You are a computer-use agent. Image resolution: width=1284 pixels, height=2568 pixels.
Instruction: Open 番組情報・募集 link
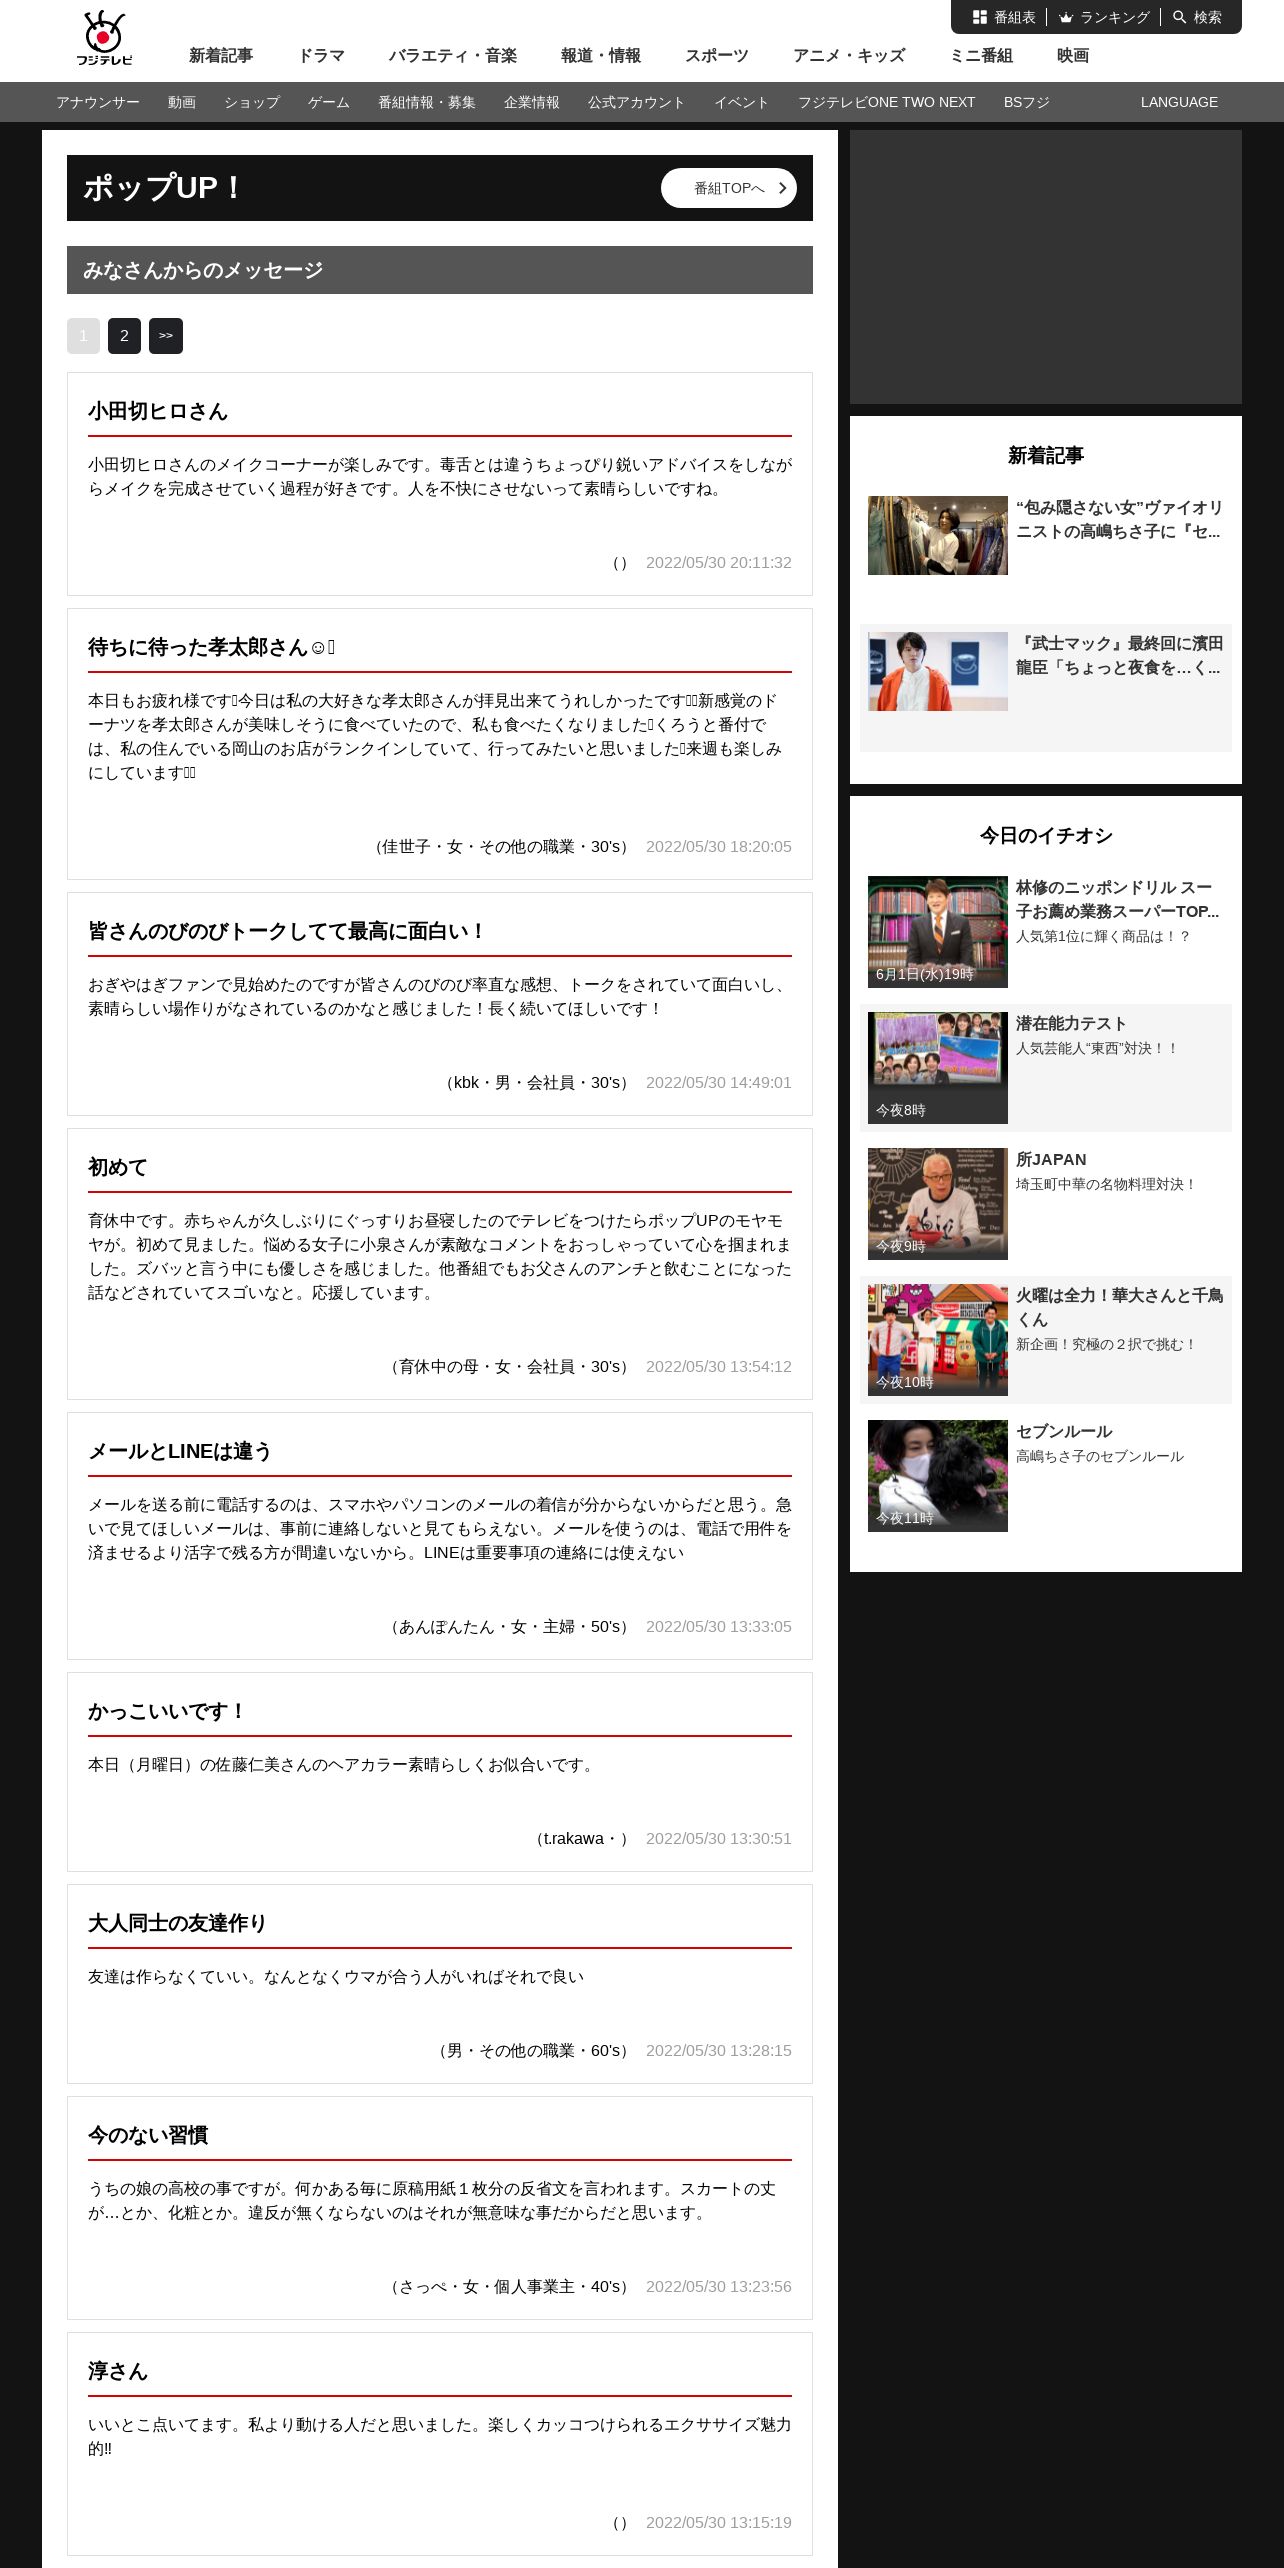(427, 102)
